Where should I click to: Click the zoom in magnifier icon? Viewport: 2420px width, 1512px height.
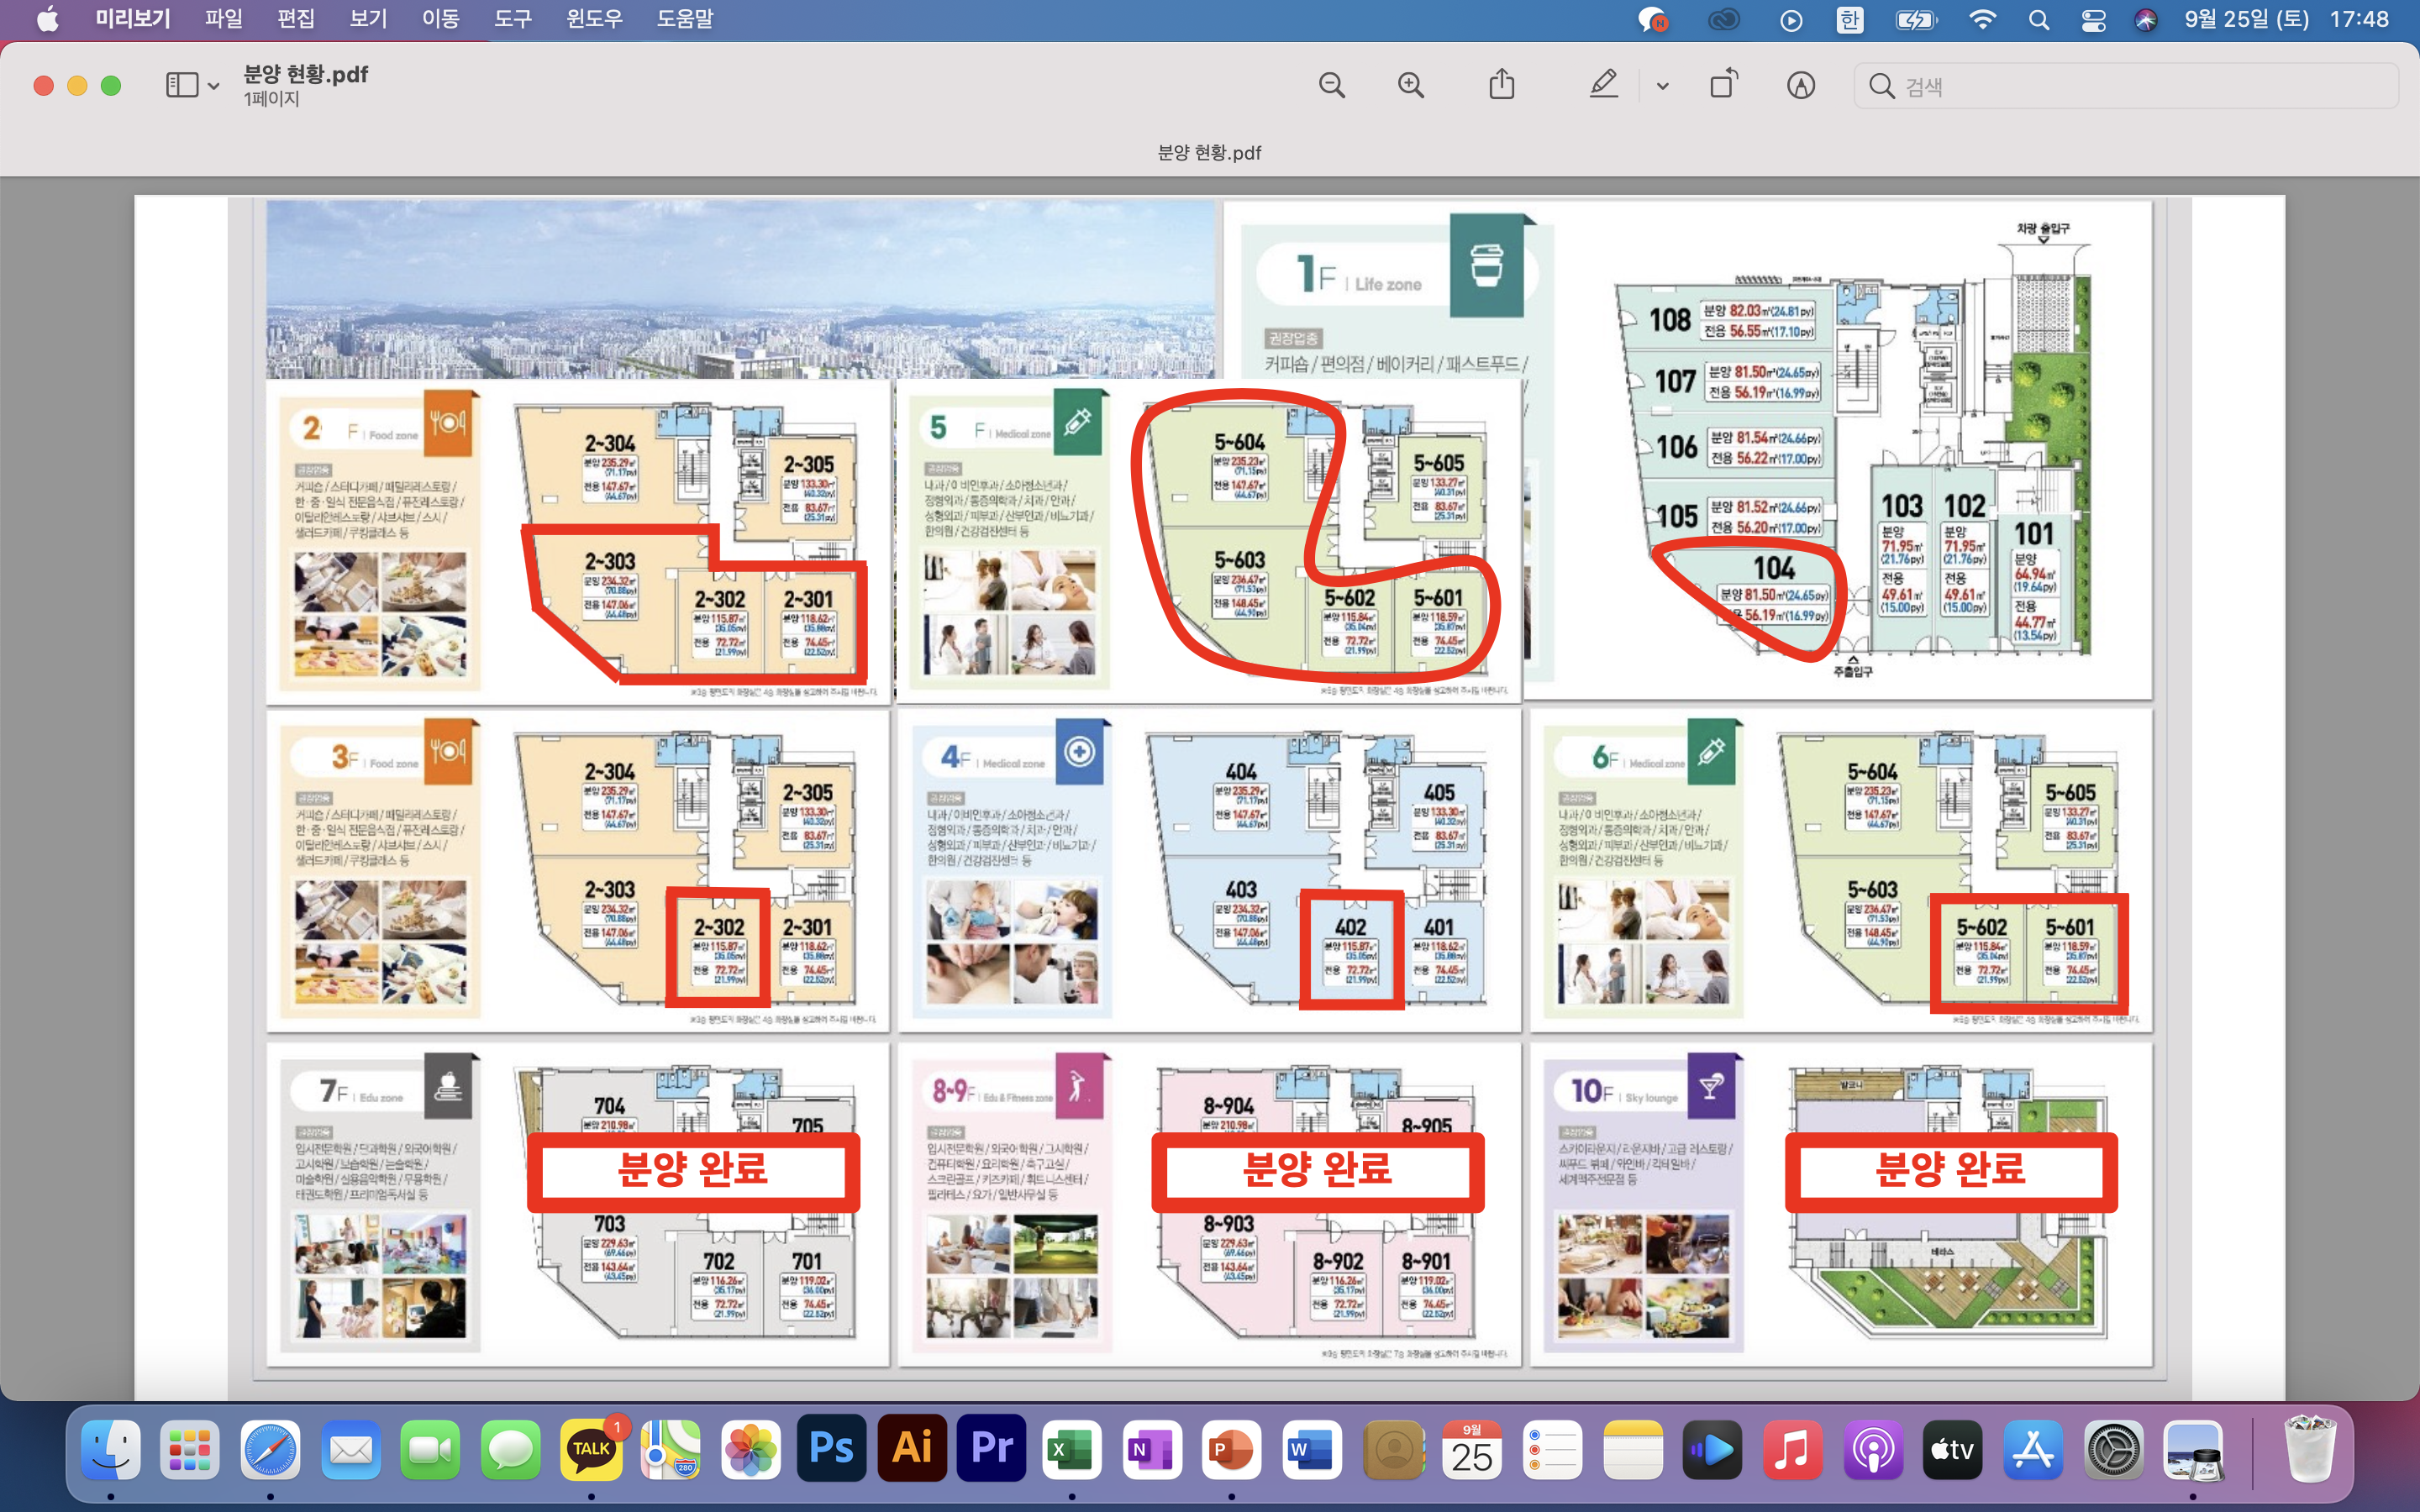point(1410,85)
